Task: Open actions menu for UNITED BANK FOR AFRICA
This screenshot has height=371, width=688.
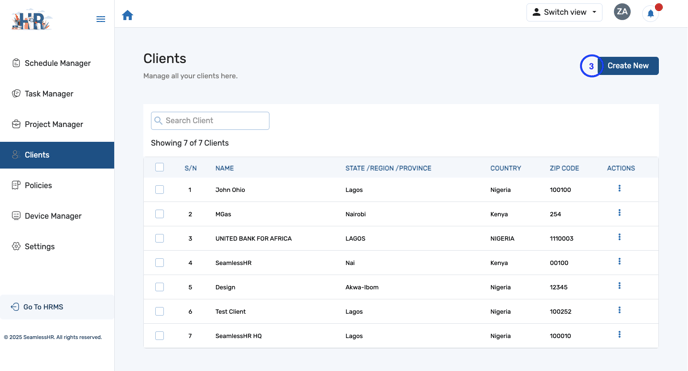Action: [x=619, y=237]
